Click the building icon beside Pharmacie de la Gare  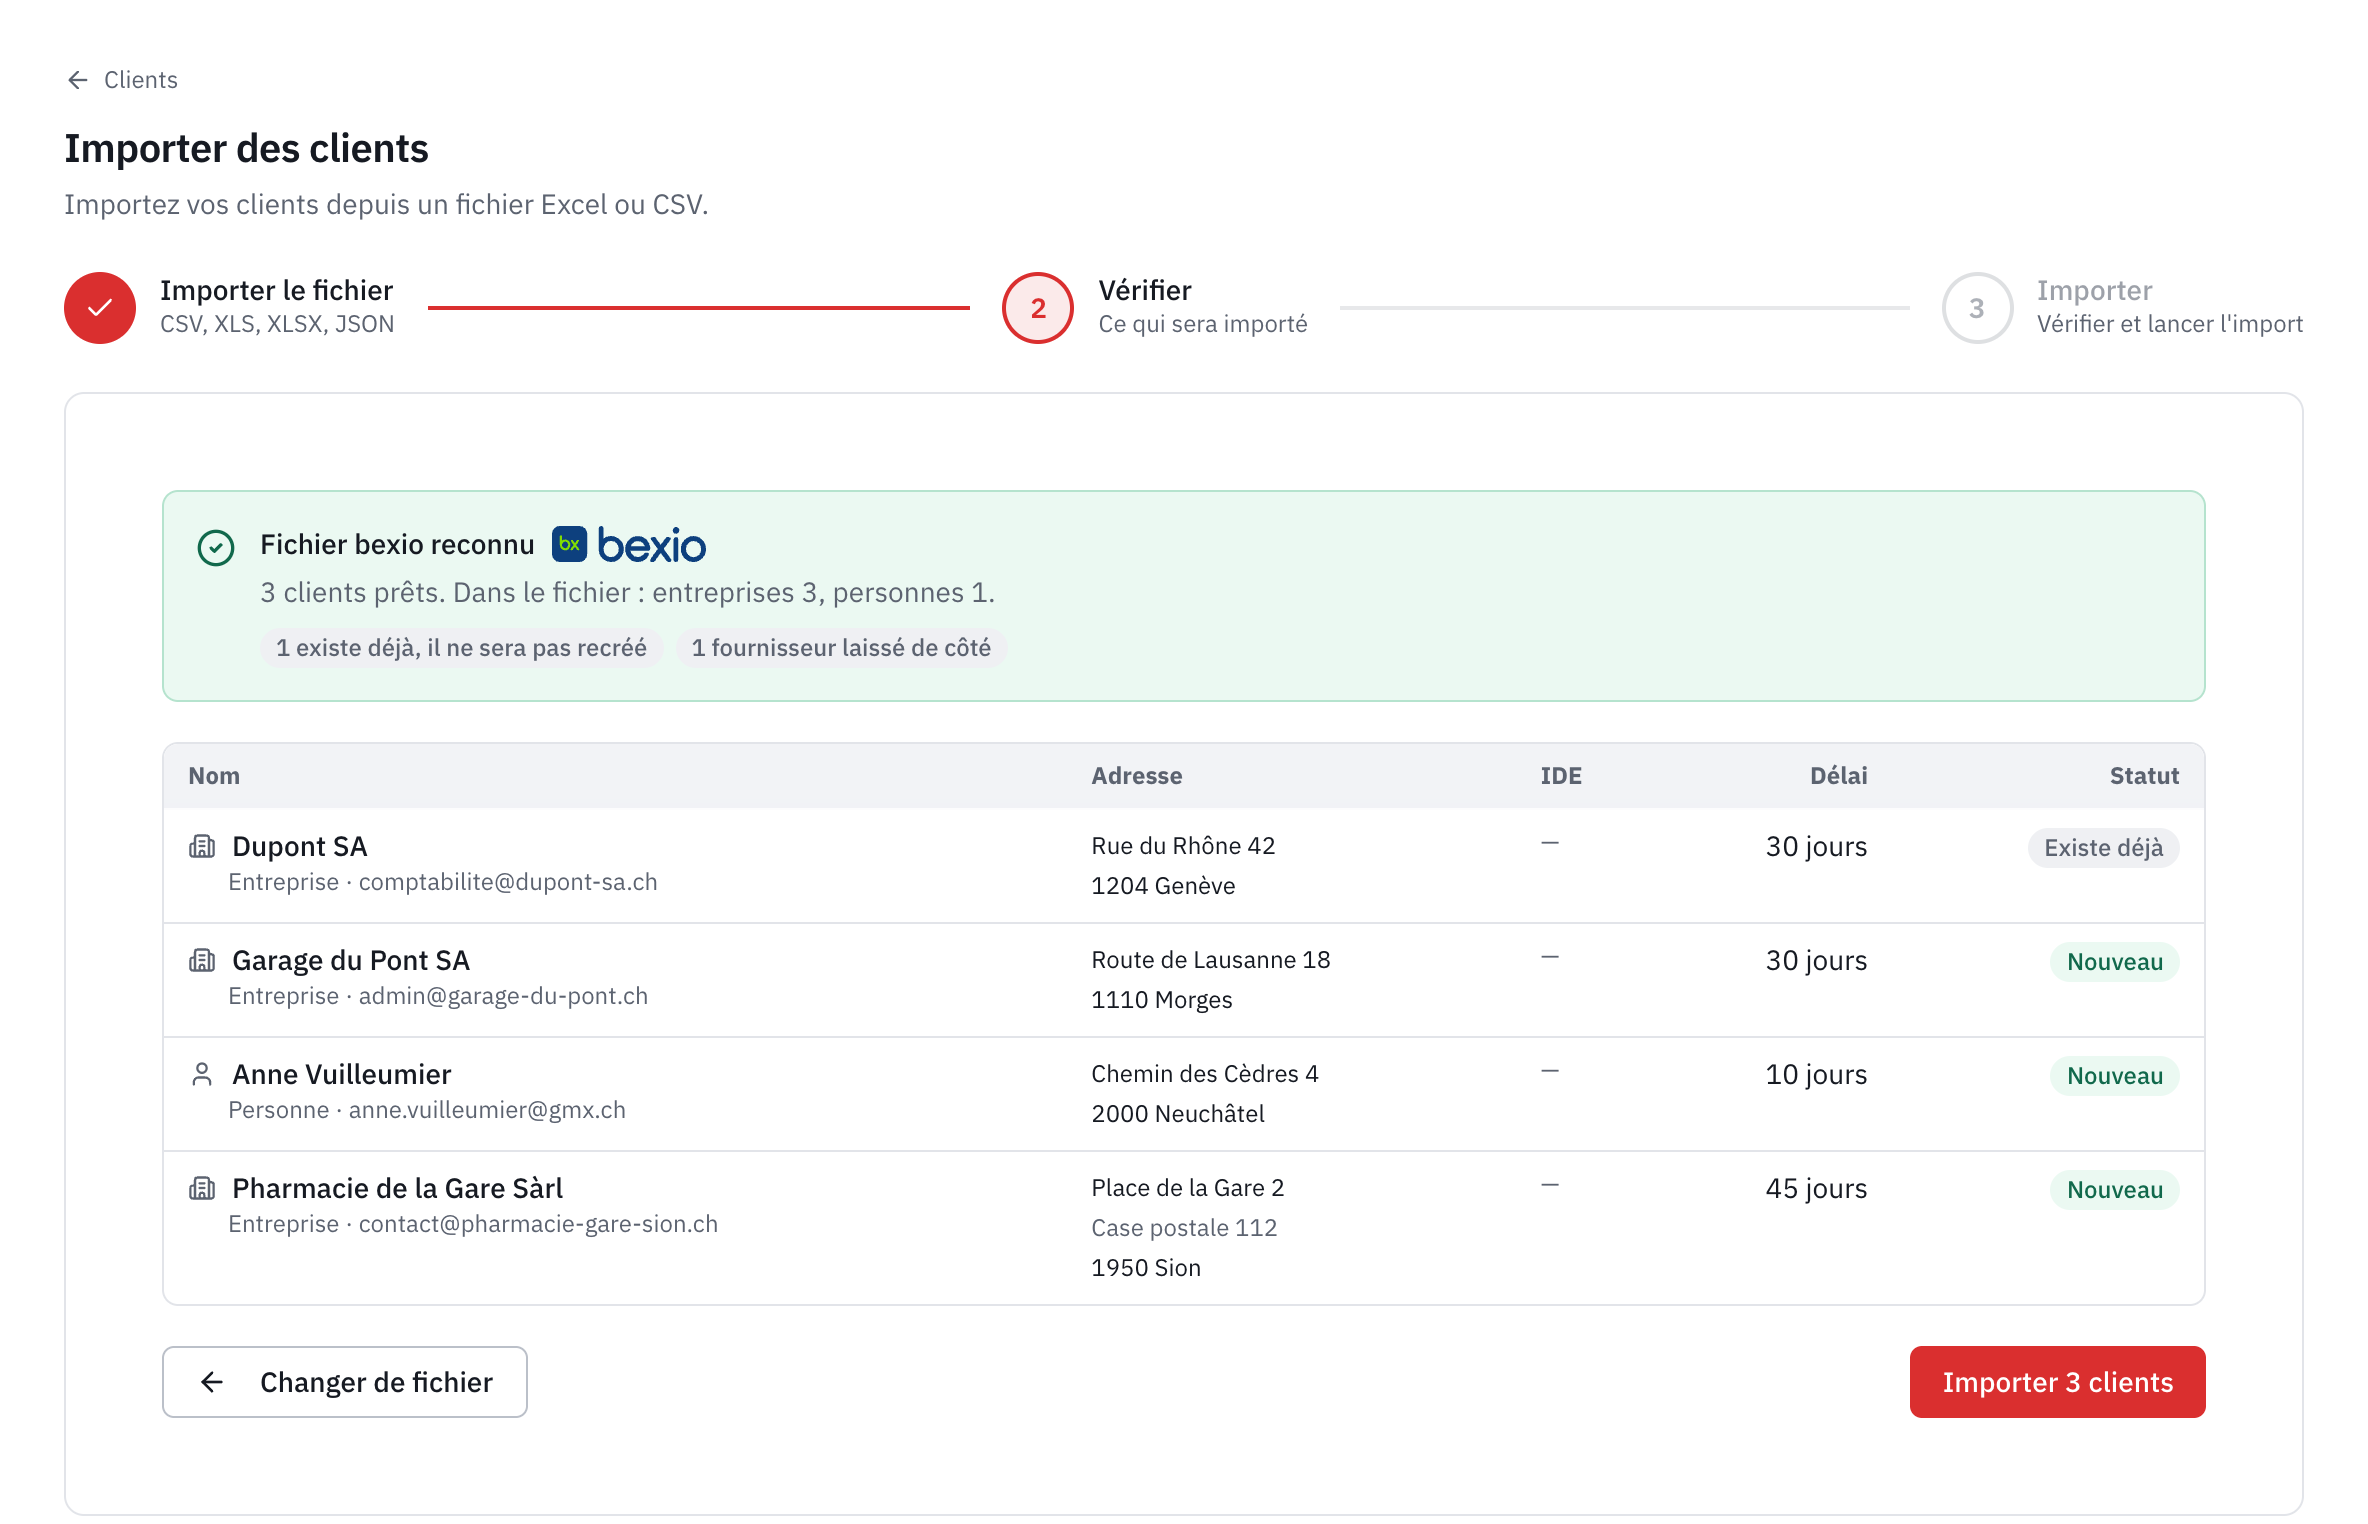(x=202, y=1189)
